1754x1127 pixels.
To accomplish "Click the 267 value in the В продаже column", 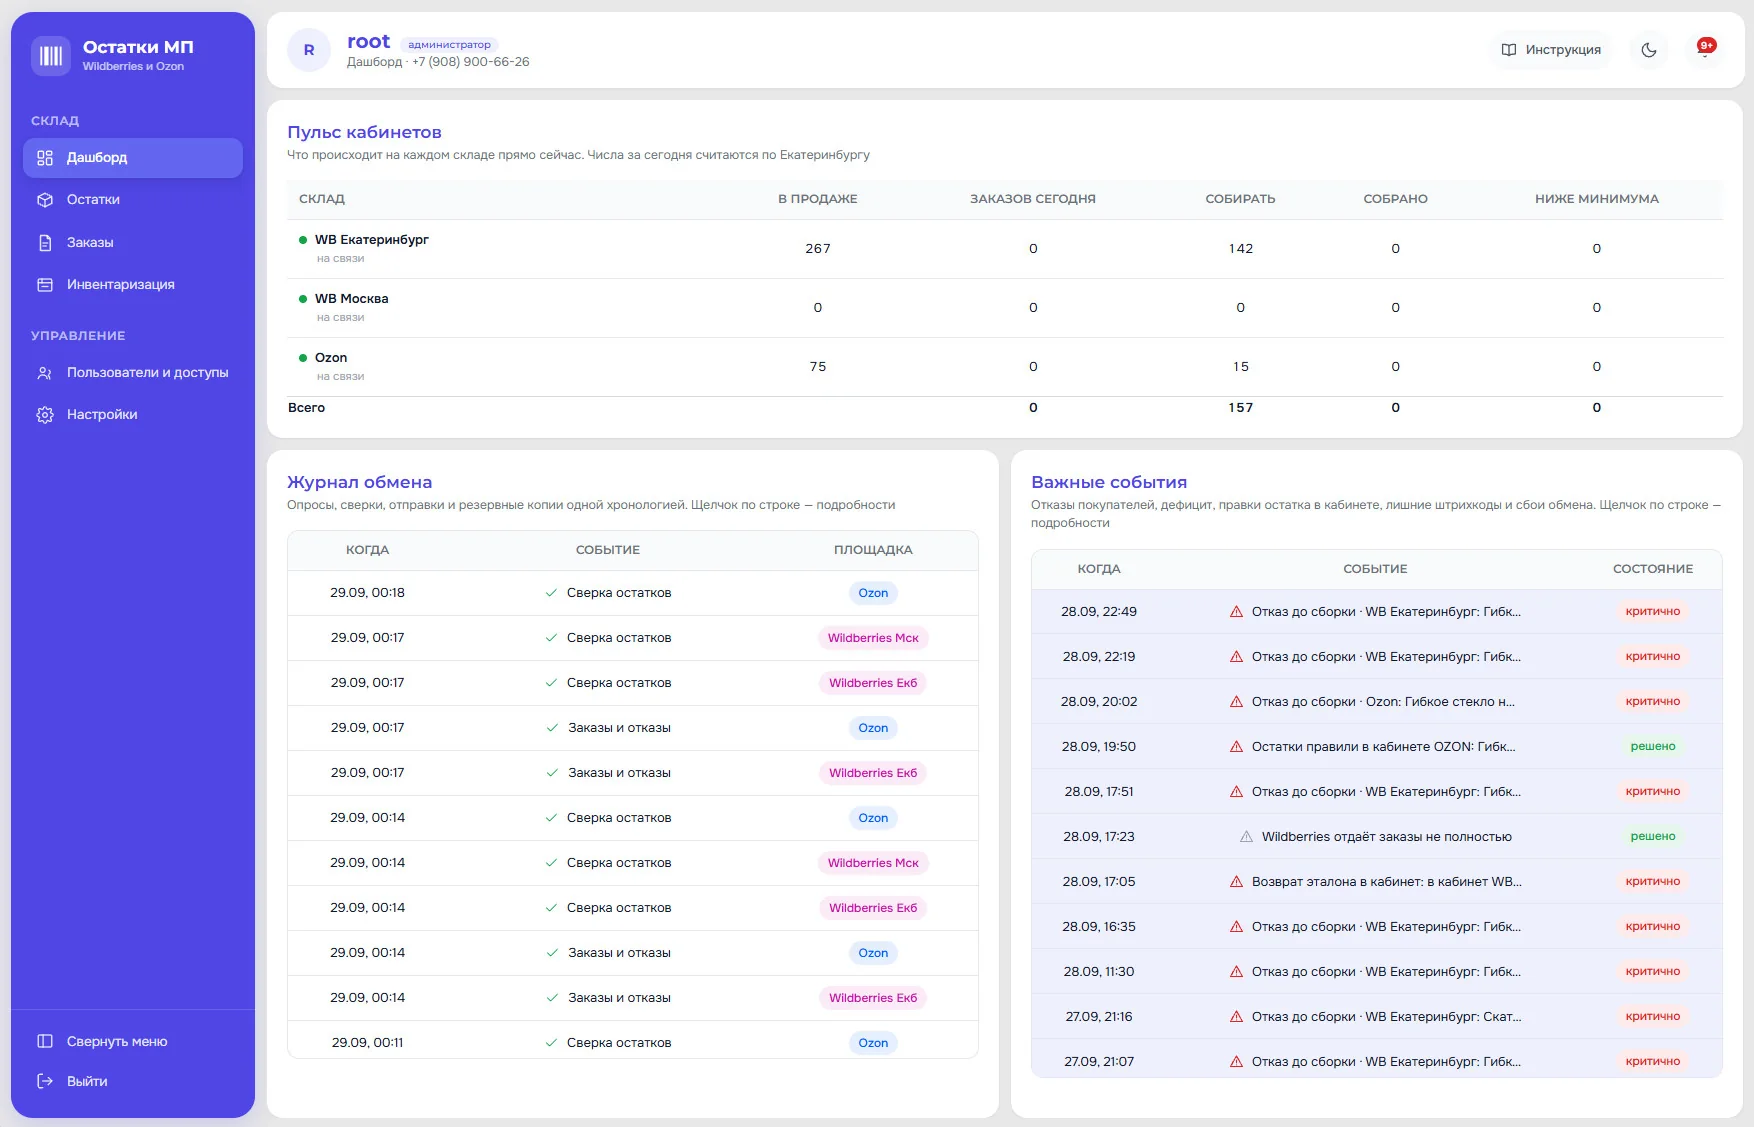I will [818, 249].
